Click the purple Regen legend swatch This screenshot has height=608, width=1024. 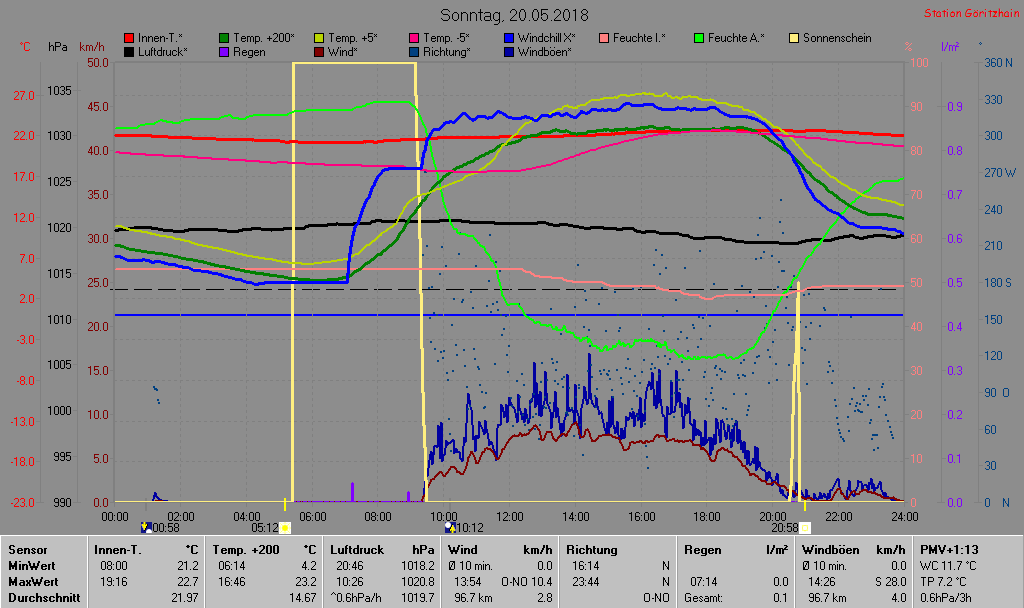224,51
